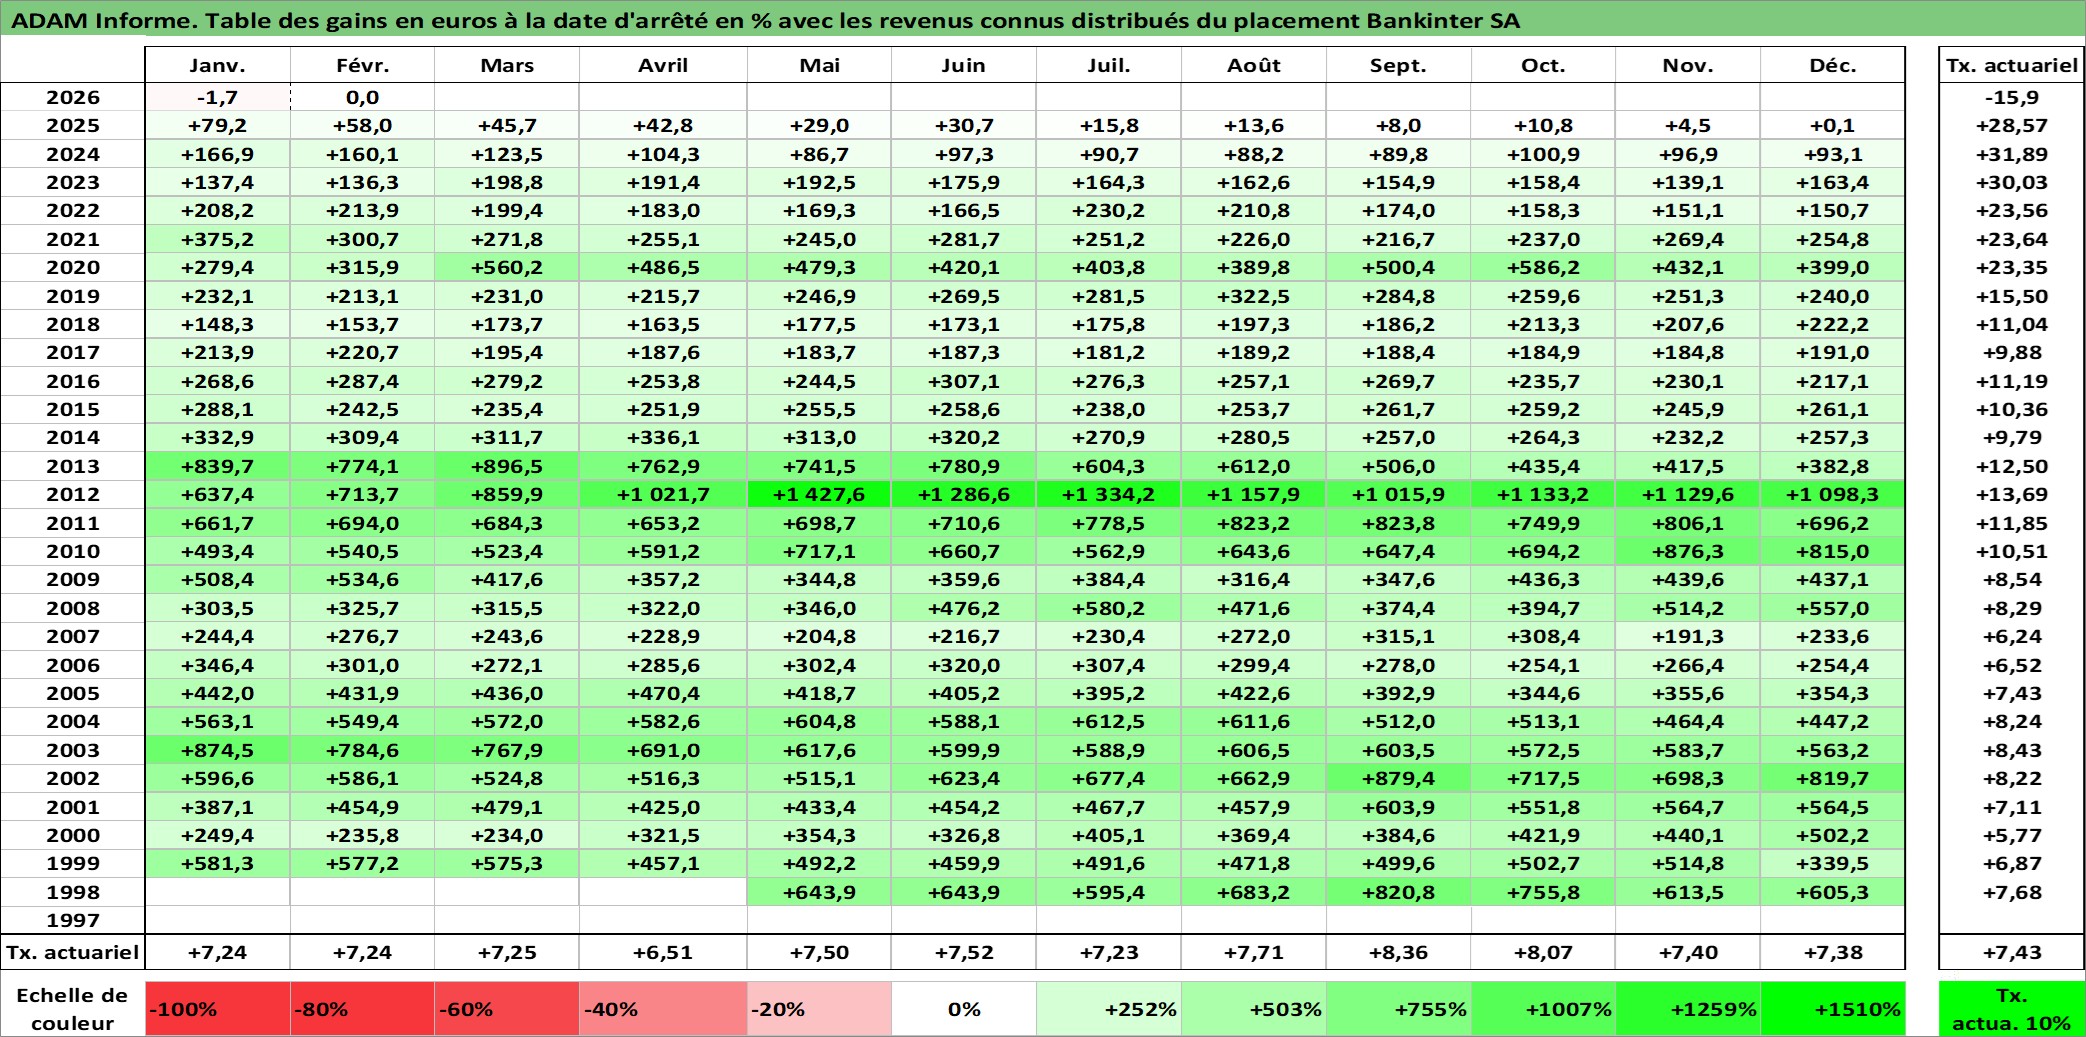Click the -80% color scale swatch

(362, 1009)
